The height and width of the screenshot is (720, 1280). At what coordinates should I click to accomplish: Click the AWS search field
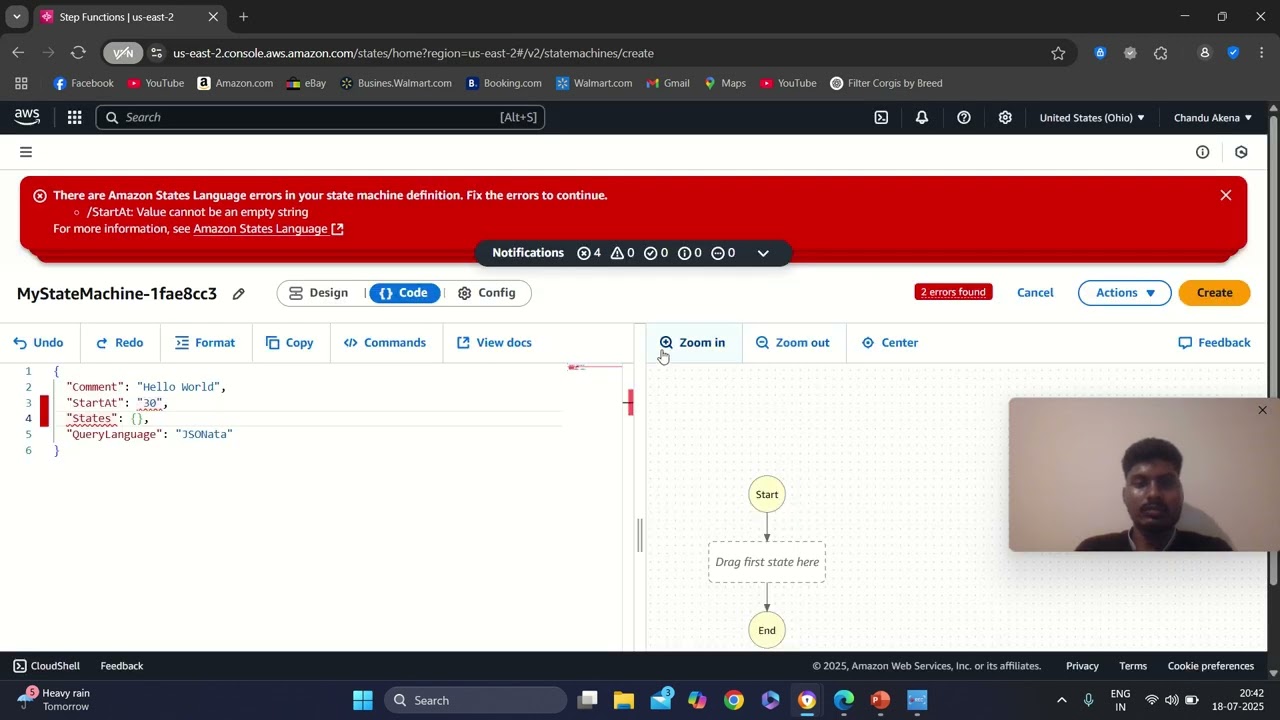(320, 117)
